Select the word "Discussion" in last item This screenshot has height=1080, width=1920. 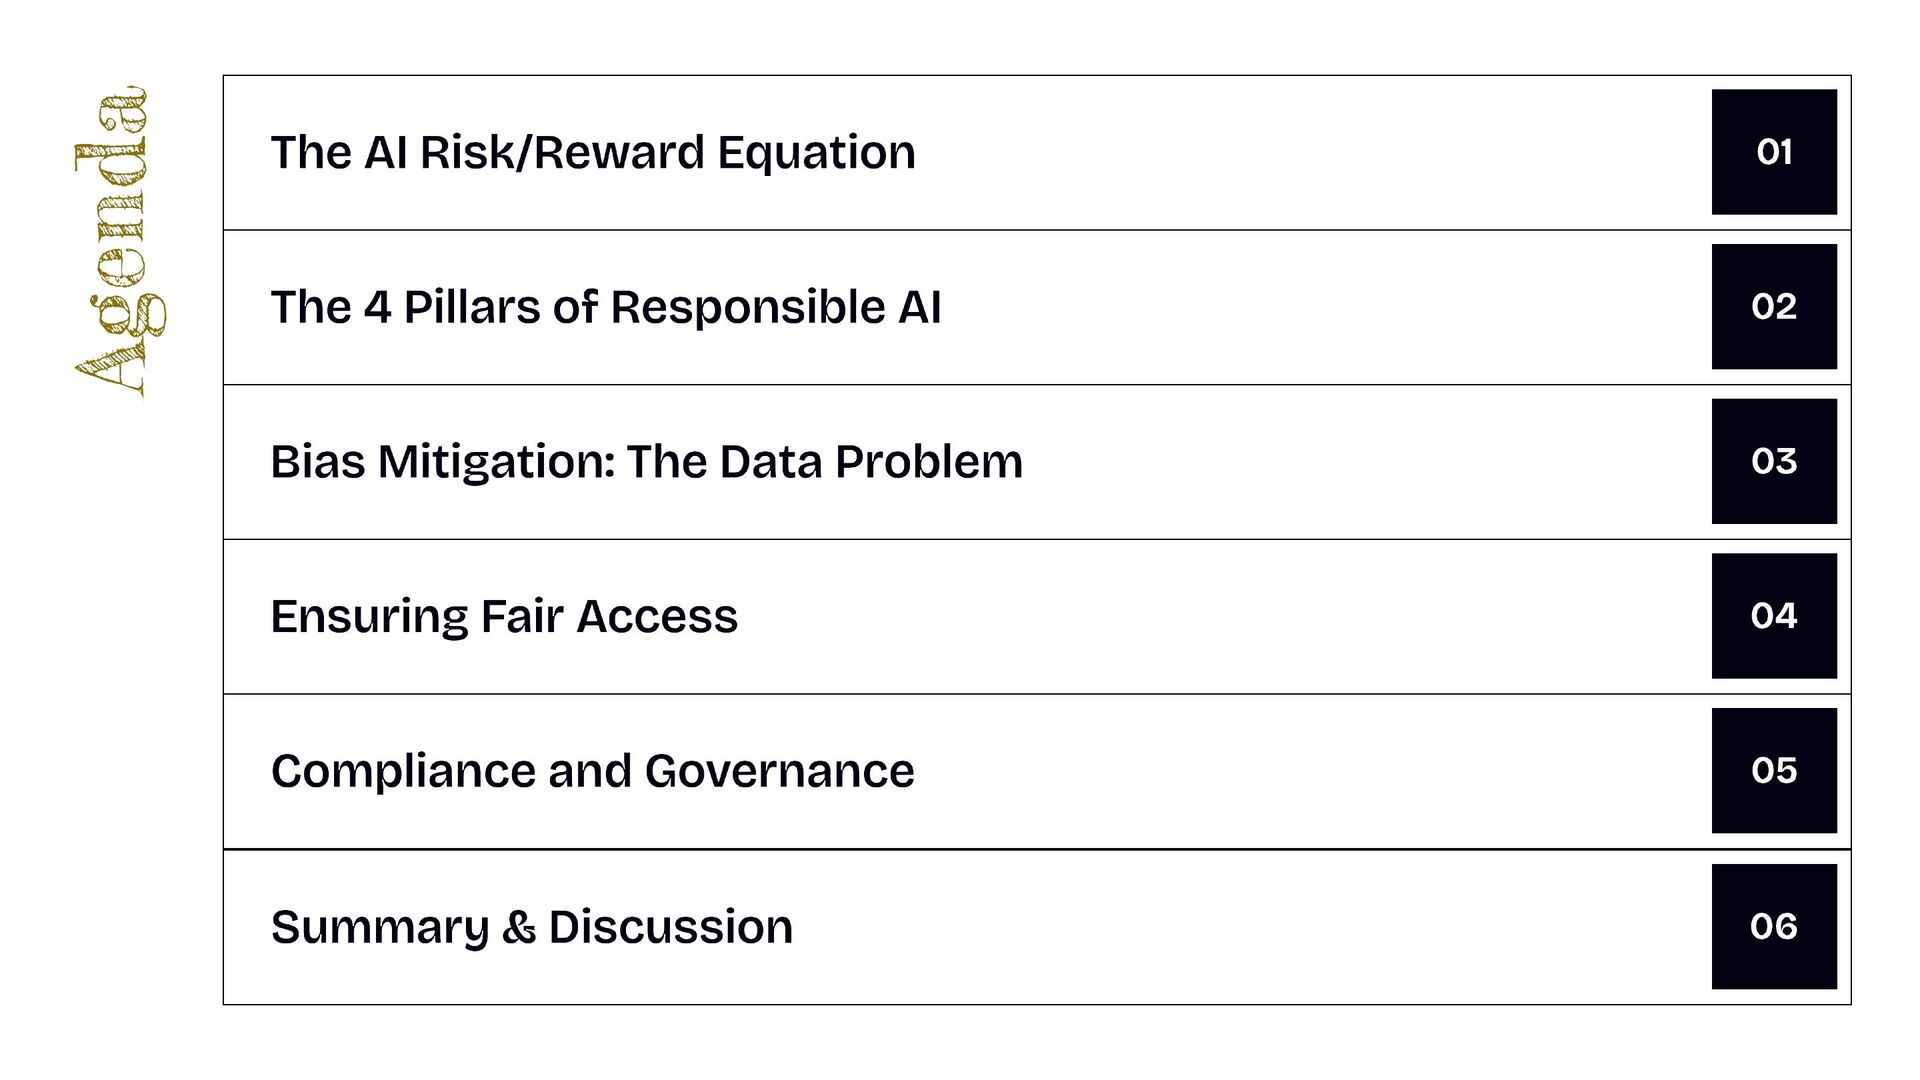point(670,927)
